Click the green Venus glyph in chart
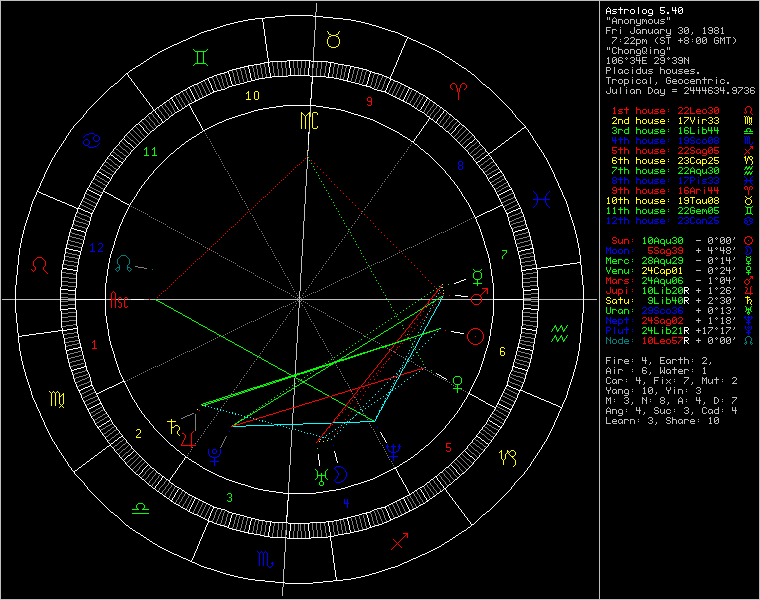This screenshot has width=760, height=600. click(x=458, y=381)
